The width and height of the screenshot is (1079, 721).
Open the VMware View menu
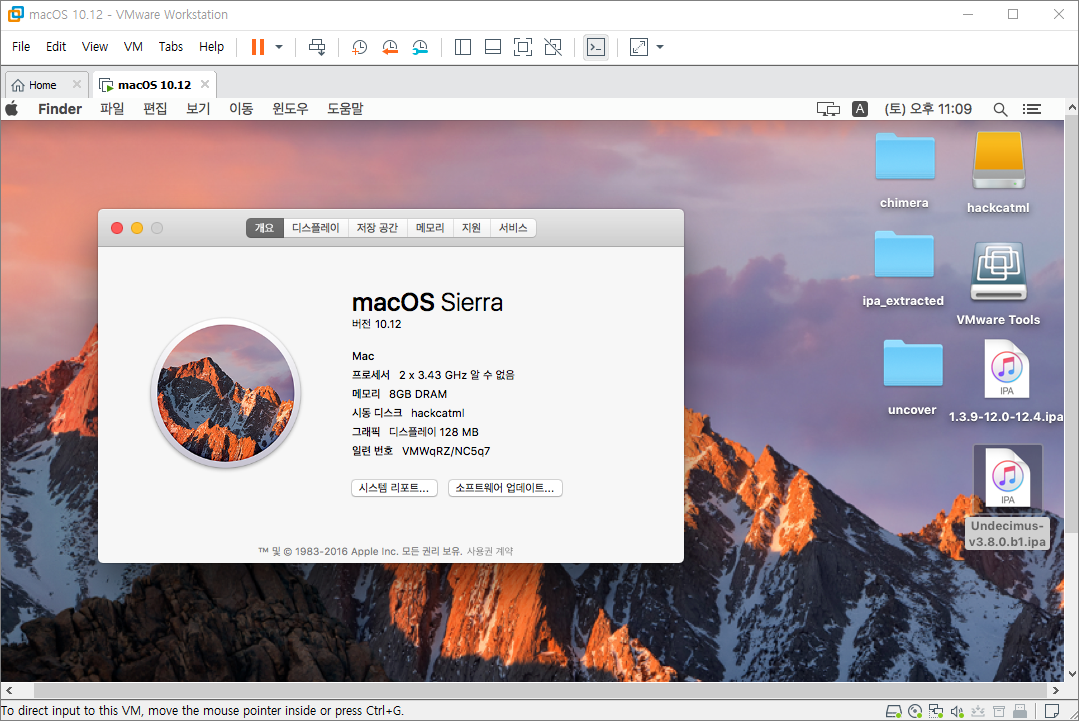(95, 46)
